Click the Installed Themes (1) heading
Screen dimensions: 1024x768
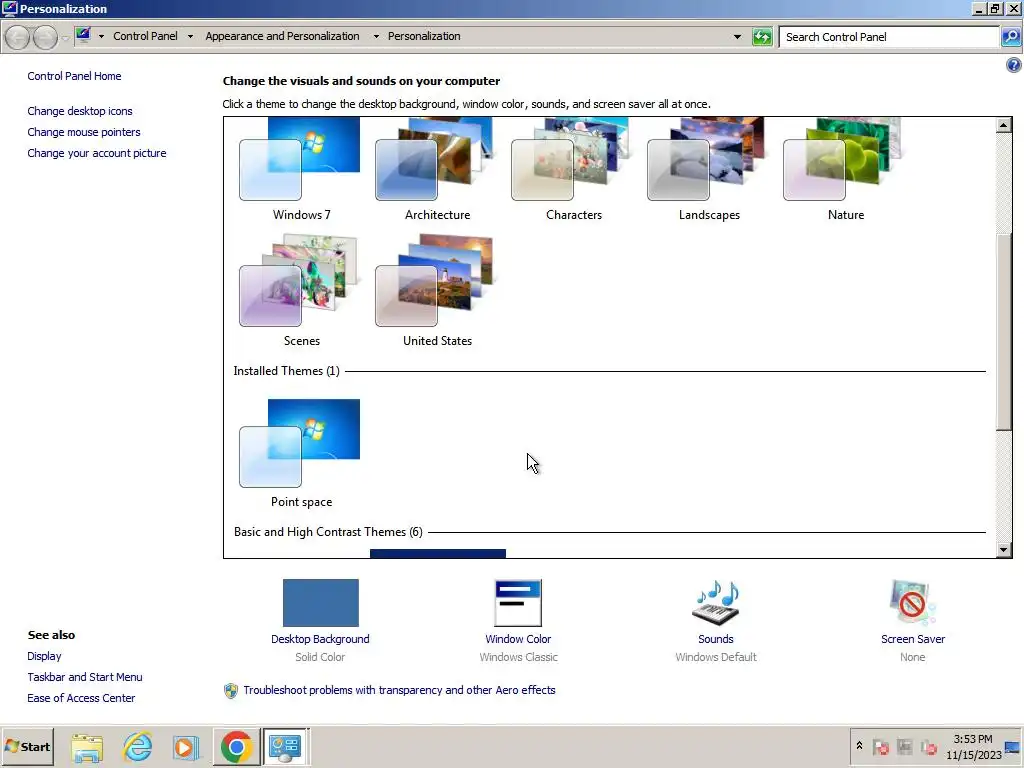point(286,371)
